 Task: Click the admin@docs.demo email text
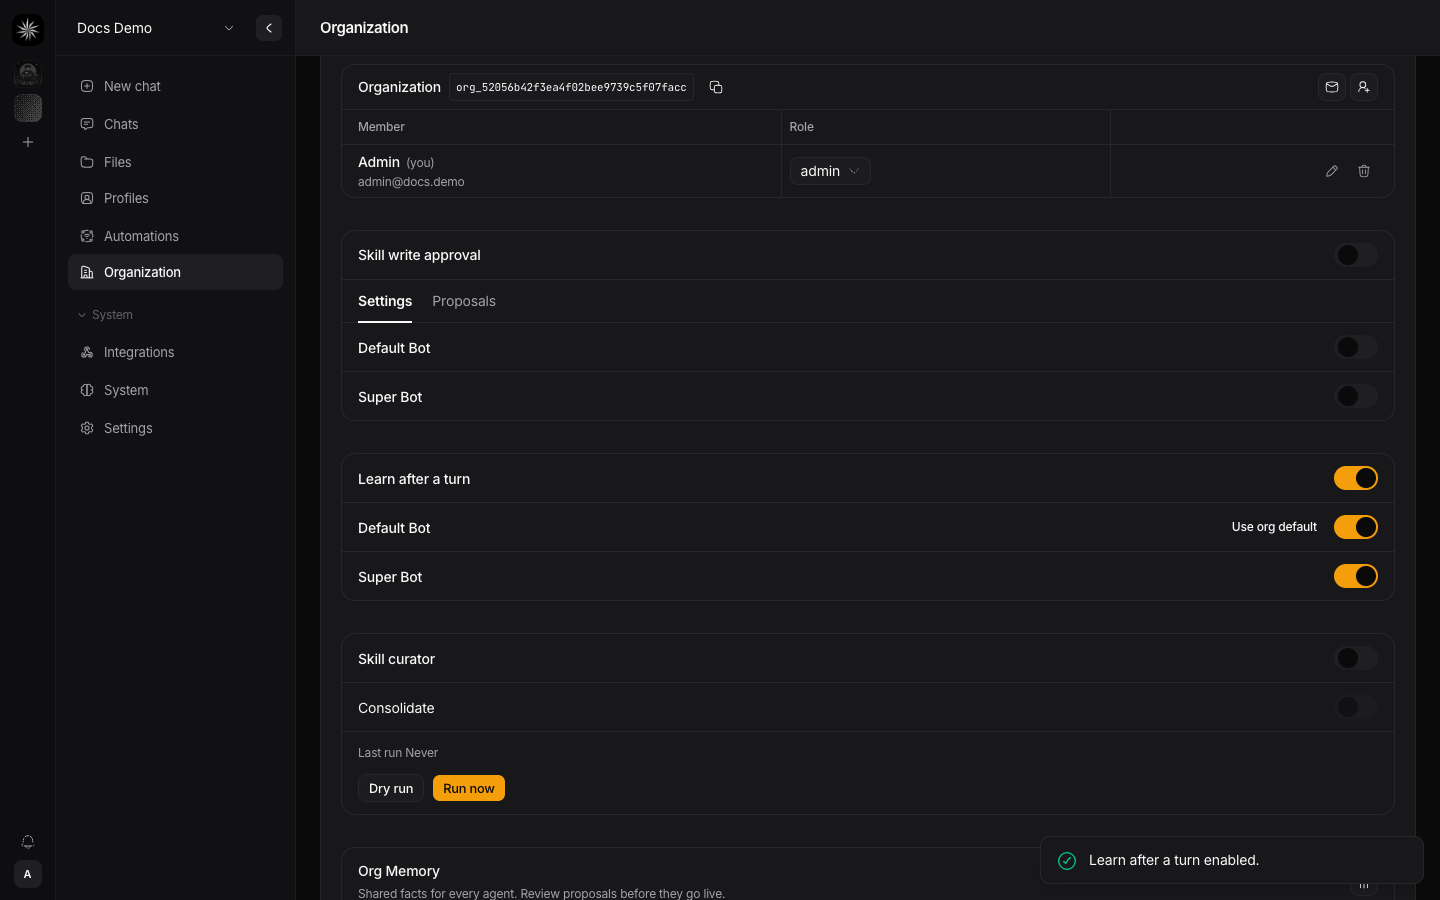pos(411,182)
